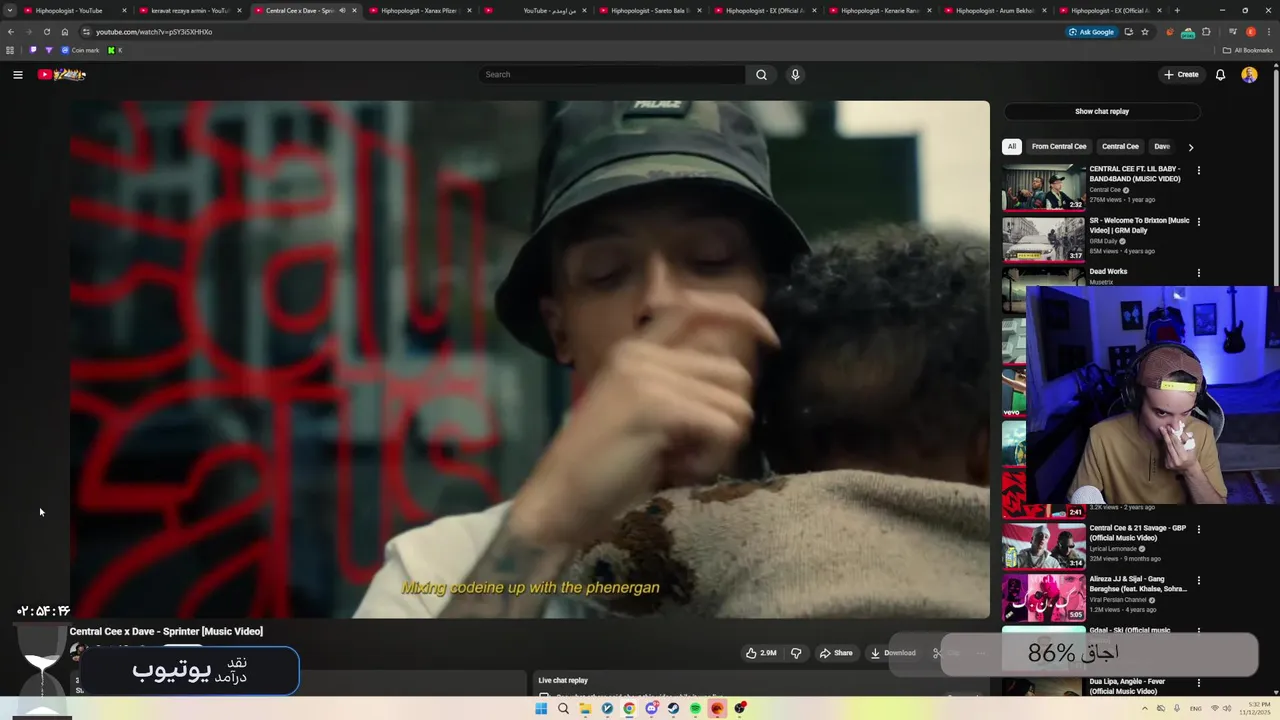The width and height of the screenshot is (1280, 720).
Task: Switch to Hiphopologist - Sareto Bala tab
Action: click(650, 10)
